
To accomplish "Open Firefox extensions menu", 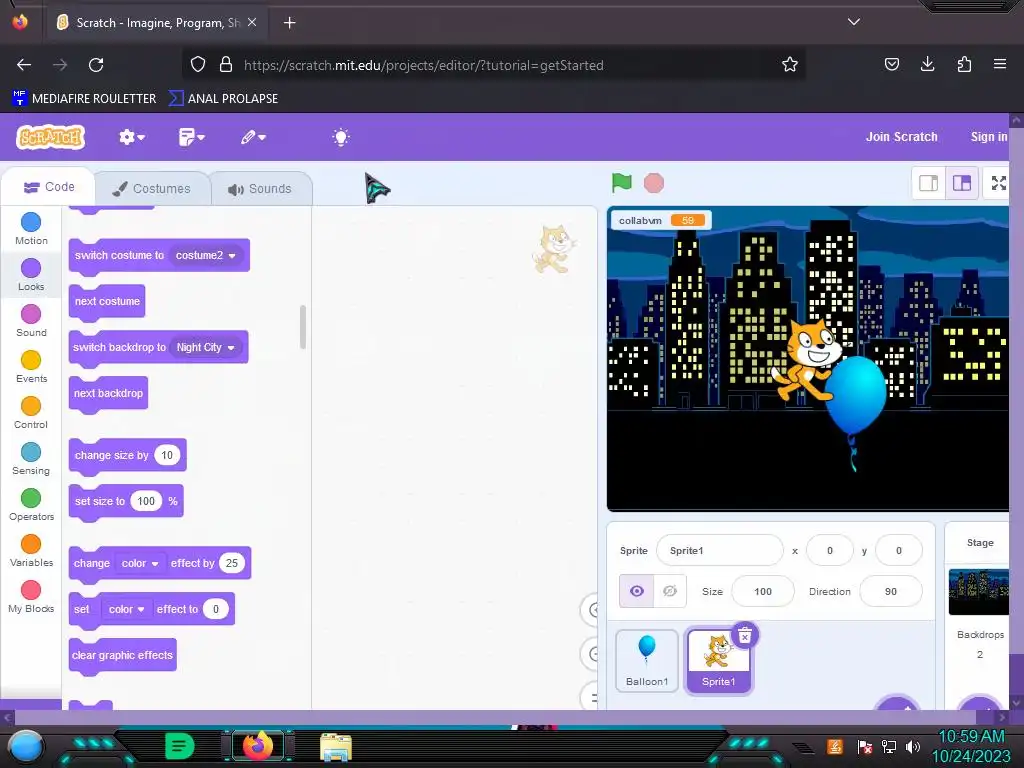I will coord(964,64).
